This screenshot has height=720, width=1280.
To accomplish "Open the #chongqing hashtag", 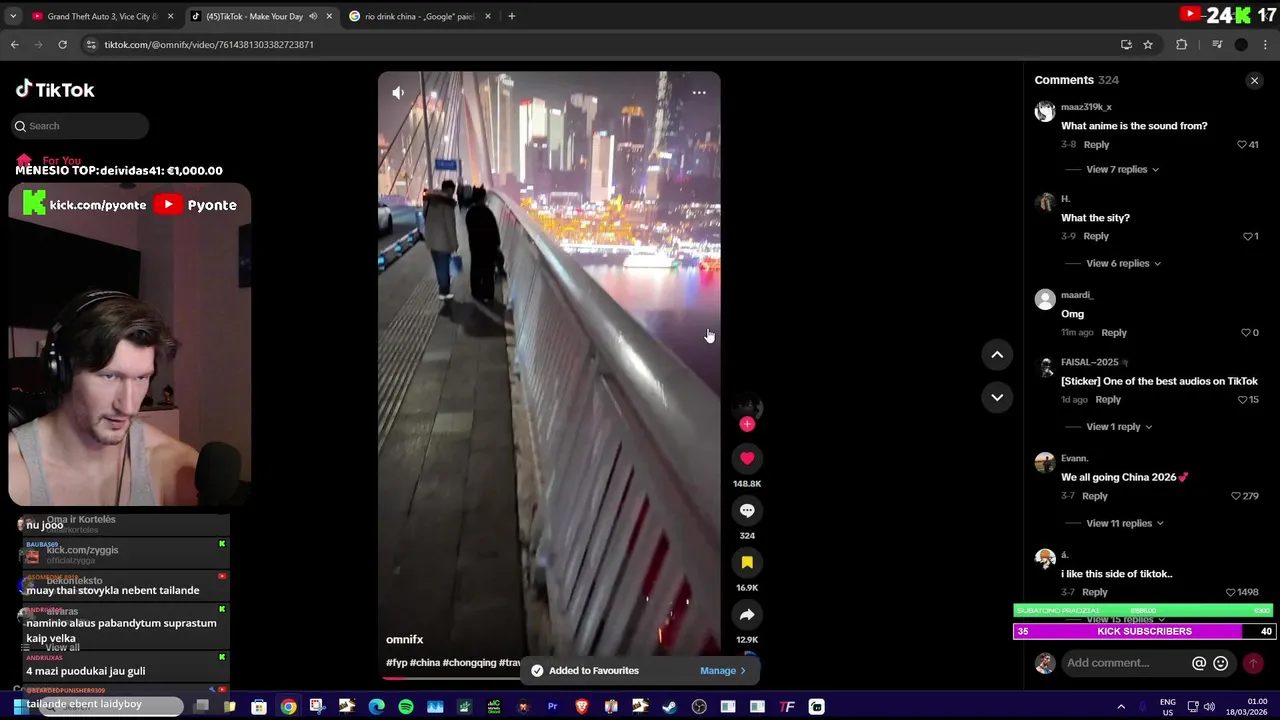I will click(469, 663).
